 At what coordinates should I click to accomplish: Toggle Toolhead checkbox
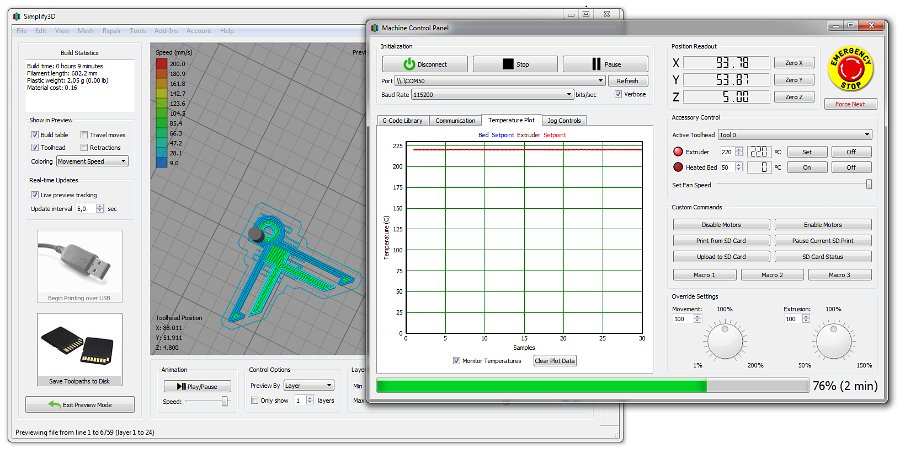point(35,147)
